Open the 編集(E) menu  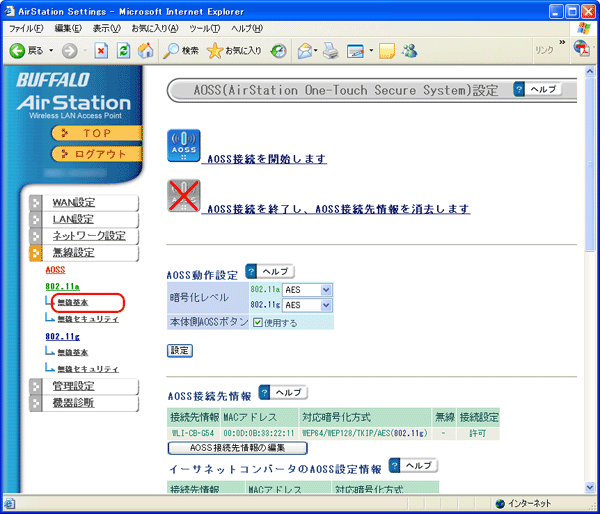[x=68, y=28]
